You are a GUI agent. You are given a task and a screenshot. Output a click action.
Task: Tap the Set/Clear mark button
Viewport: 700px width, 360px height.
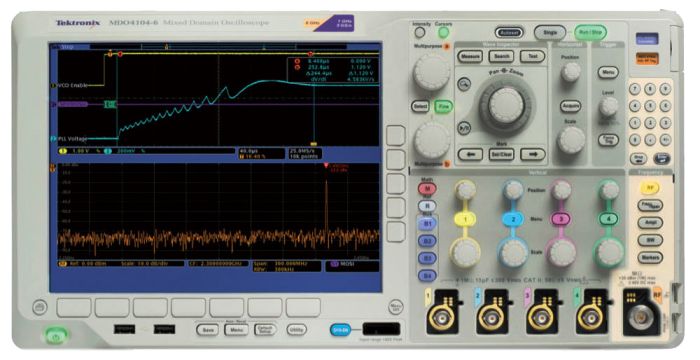[x=501, y=154]
